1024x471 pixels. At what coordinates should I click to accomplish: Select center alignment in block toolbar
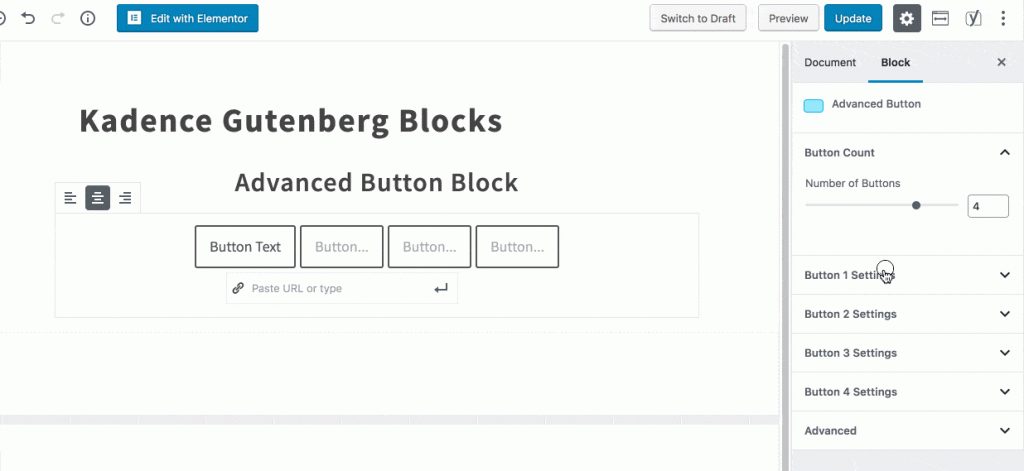[x=98, y=198]
